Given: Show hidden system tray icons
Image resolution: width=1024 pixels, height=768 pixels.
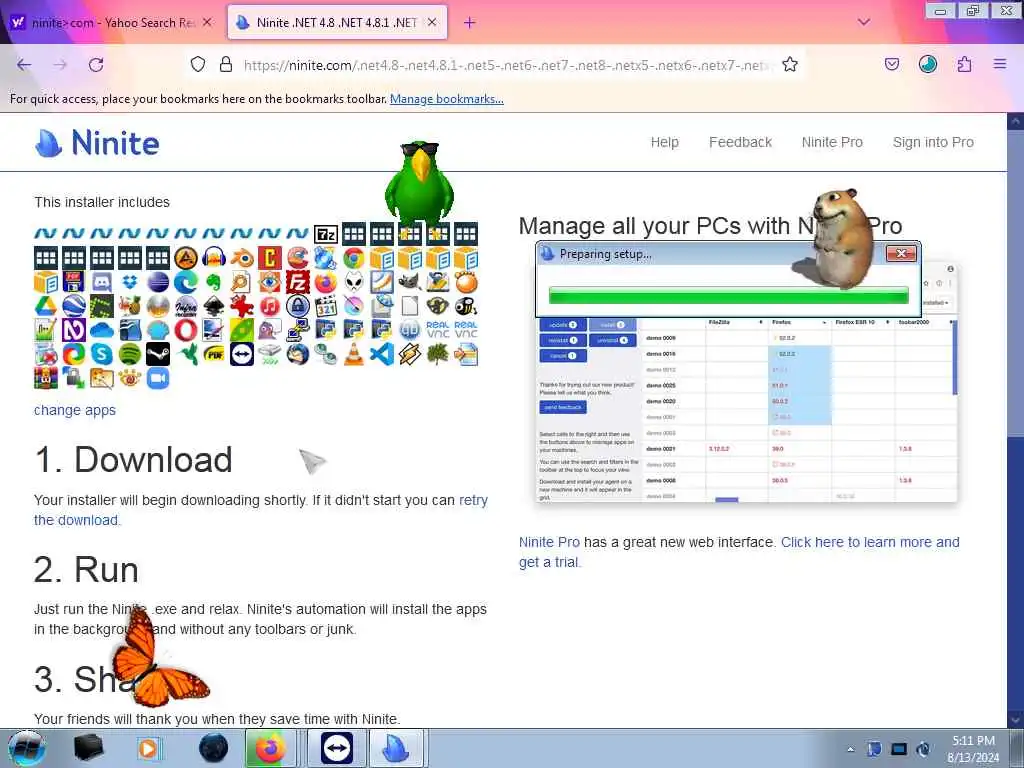Looking at the screenshot, I should 850,749.
